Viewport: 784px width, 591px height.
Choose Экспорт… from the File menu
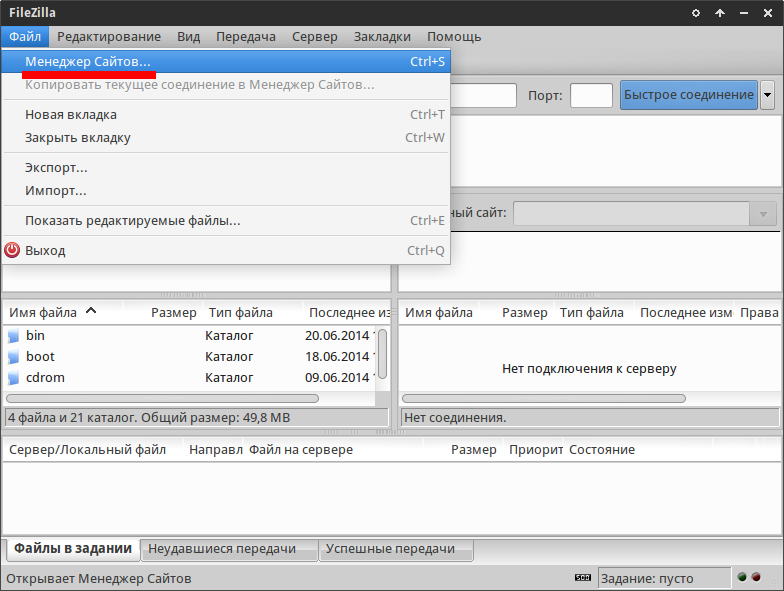[226, 168]
